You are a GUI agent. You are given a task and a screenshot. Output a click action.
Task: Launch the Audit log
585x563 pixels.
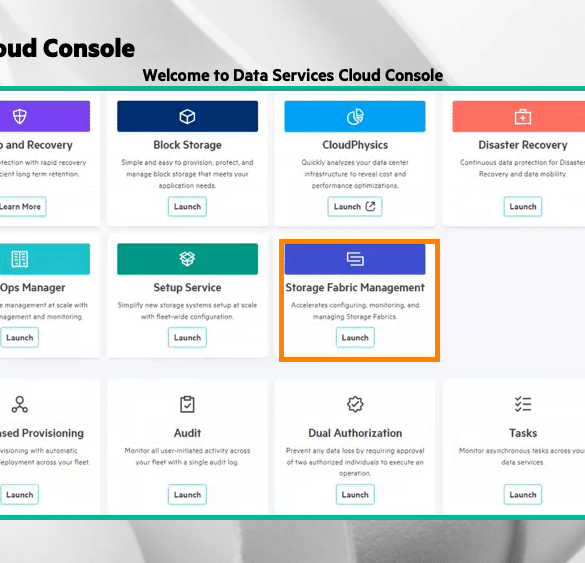coord(187,495)
